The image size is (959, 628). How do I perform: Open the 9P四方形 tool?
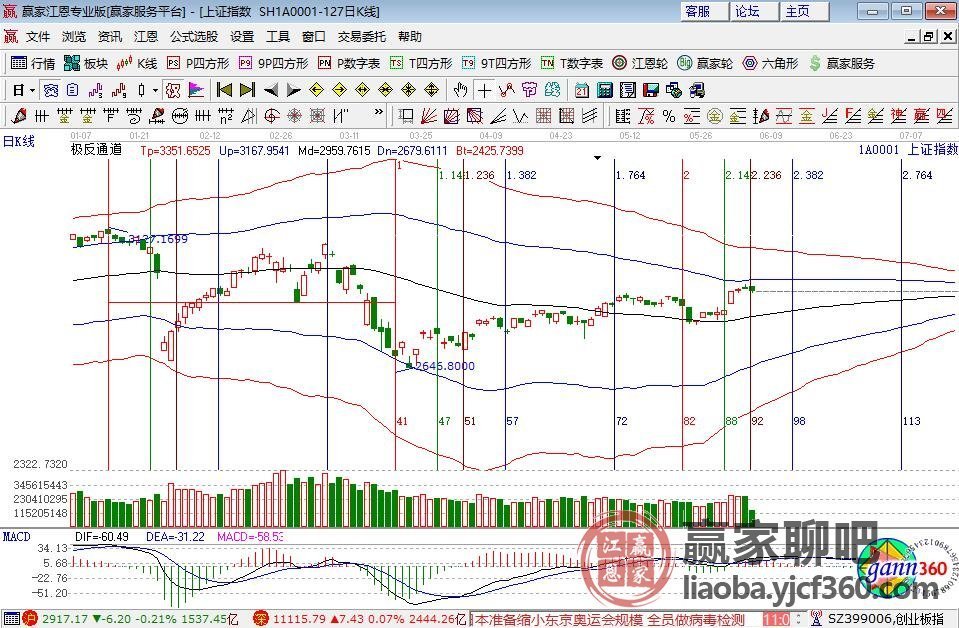point(273,63)
